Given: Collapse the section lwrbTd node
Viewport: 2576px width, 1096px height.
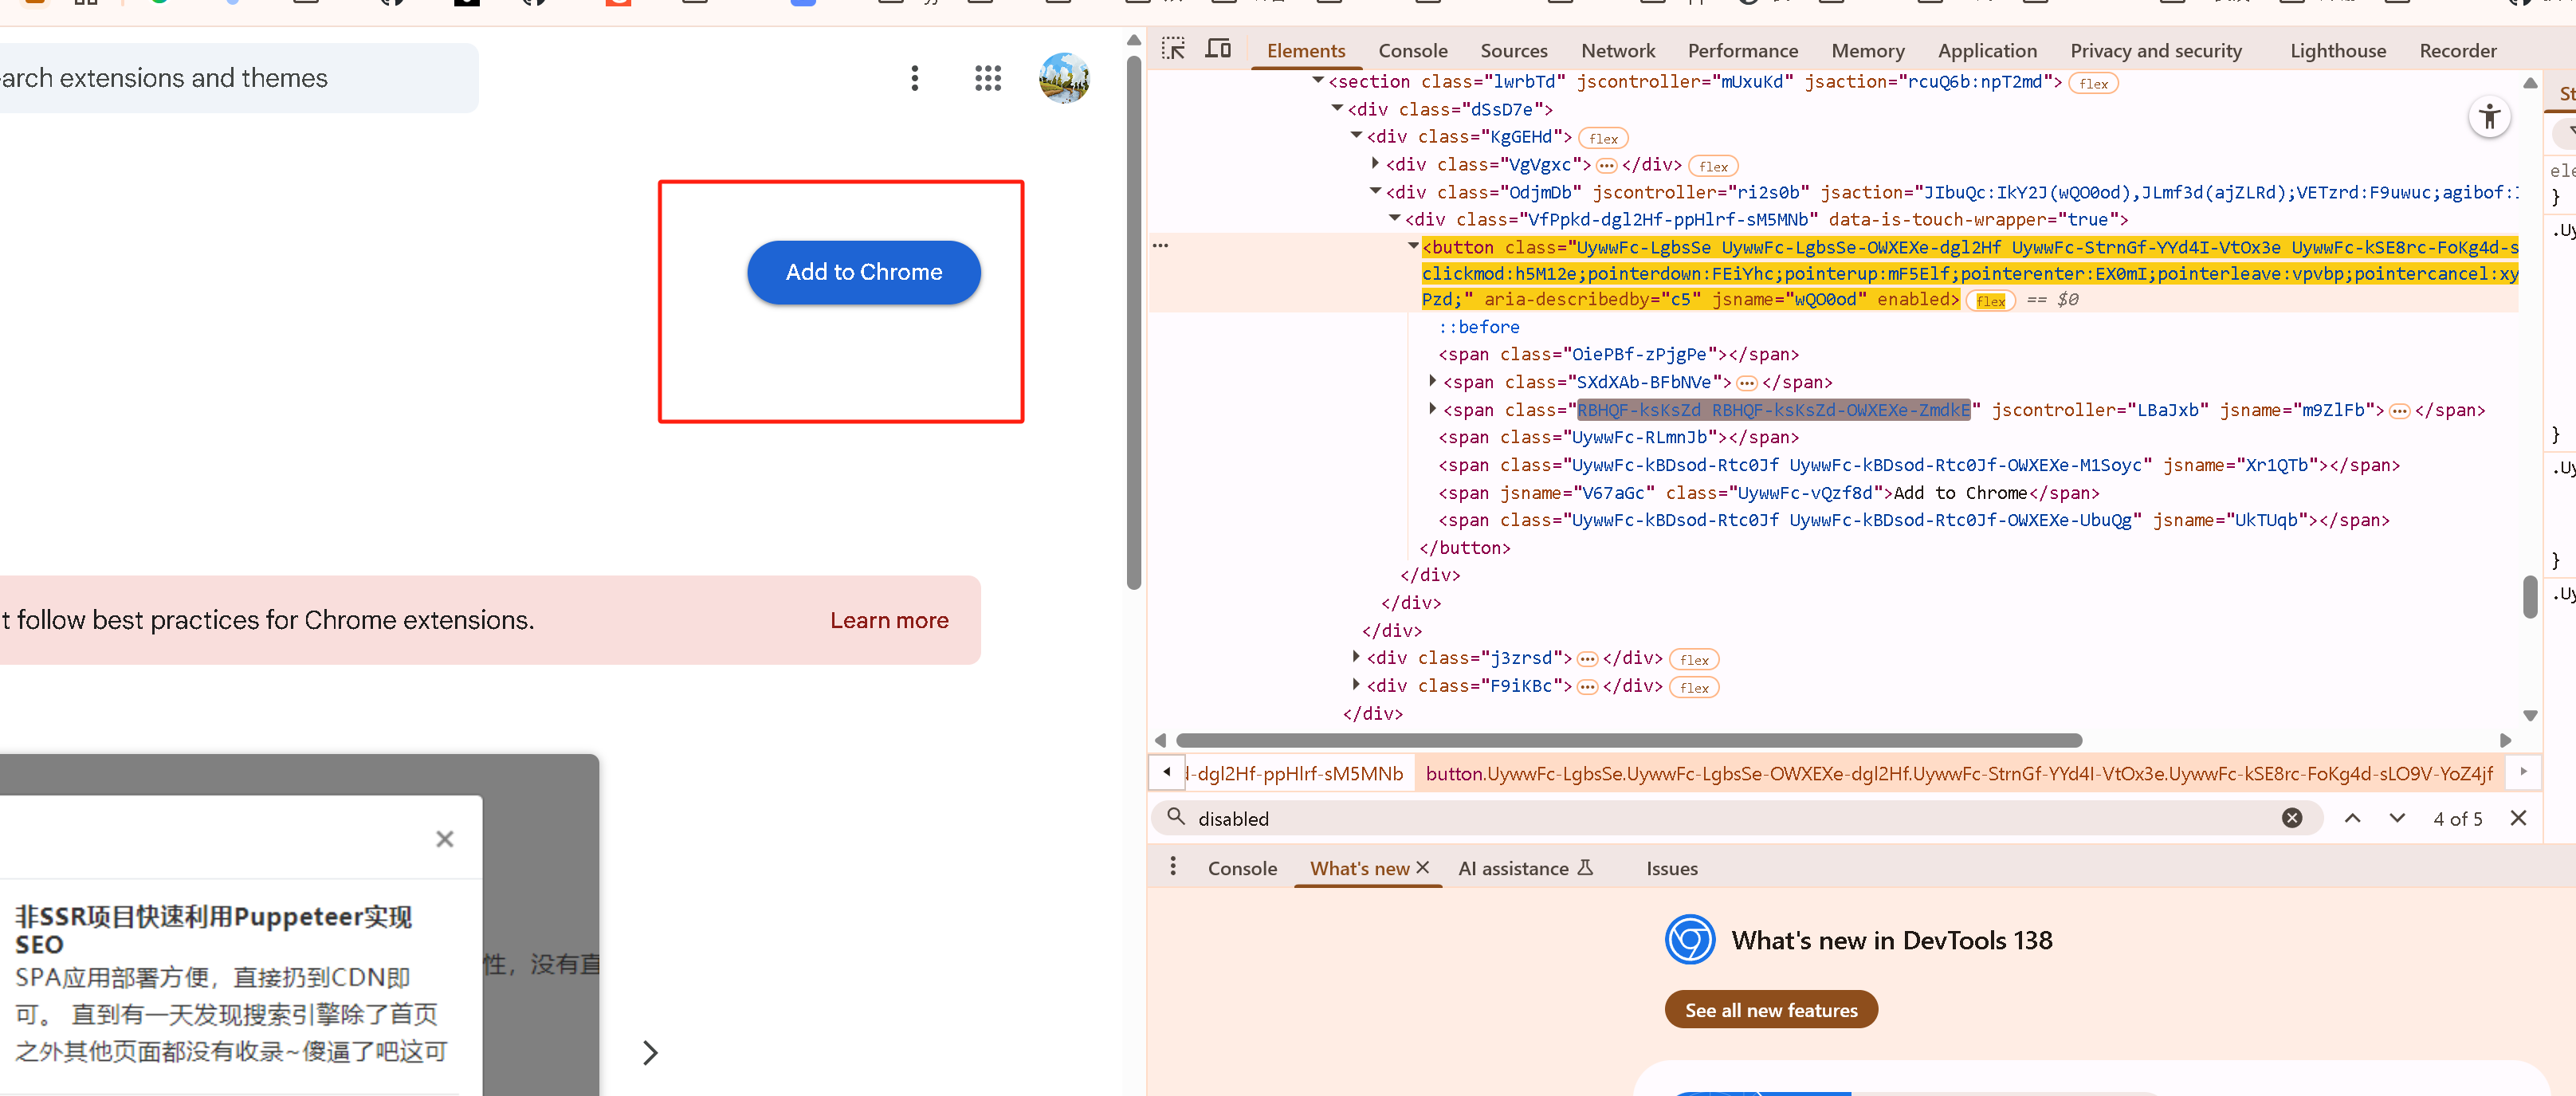Looking at the screenshot, I should pos(1318,80).
